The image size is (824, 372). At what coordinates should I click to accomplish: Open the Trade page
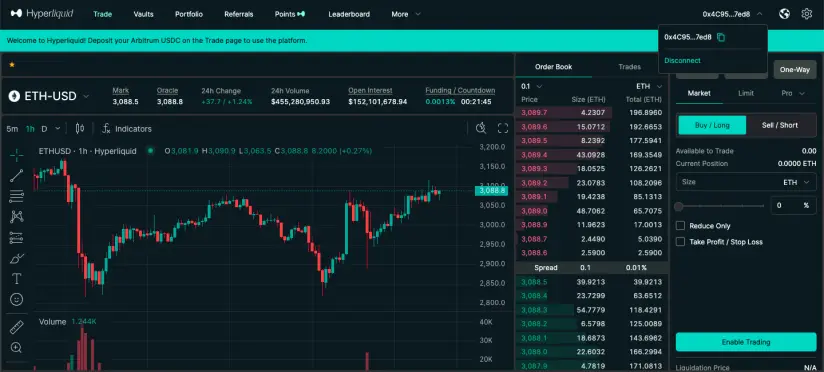click(102, 14)
